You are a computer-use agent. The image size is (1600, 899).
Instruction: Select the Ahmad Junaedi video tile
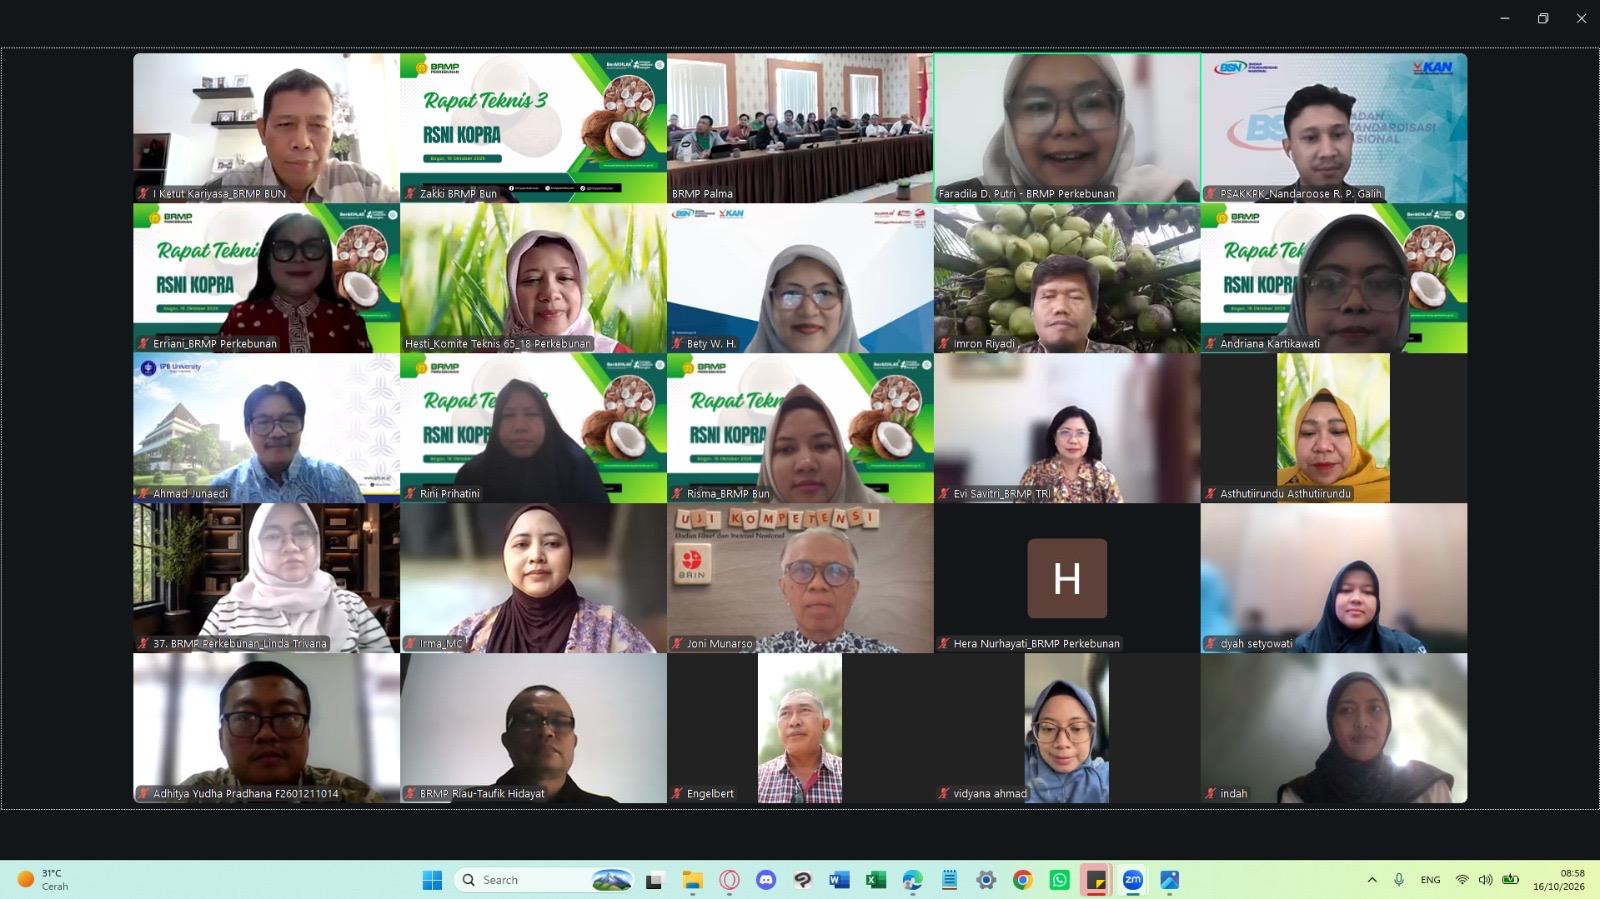click(x=266, y=428)
